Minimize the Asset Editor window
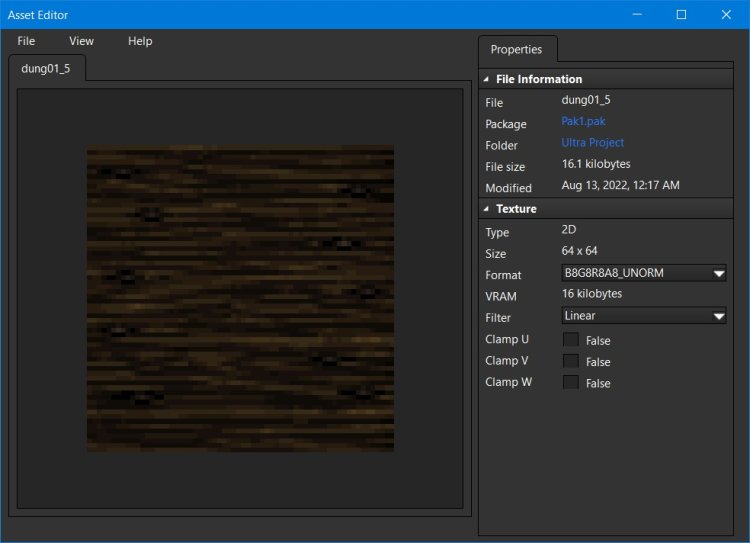The image size is (750, 543). pyautogui.click(x=635, y=14)
